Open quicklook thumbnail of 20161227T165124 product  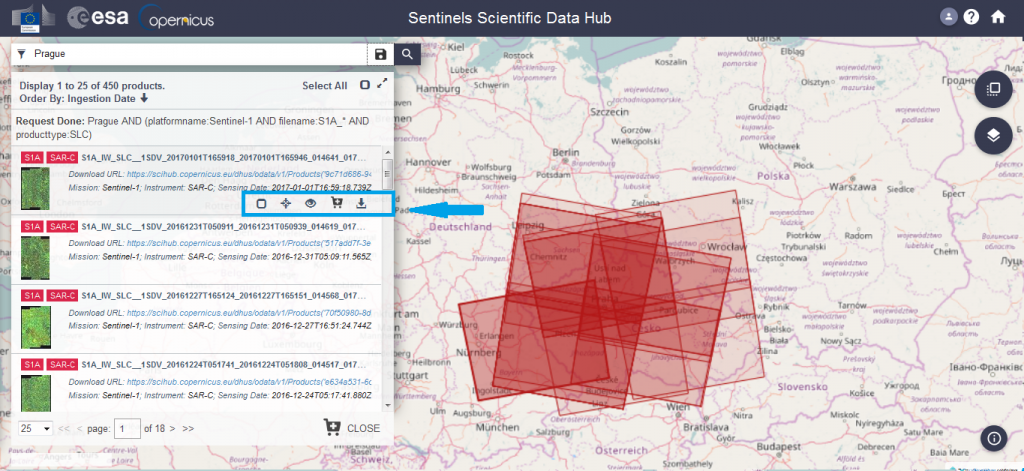(x=35, y=327)
